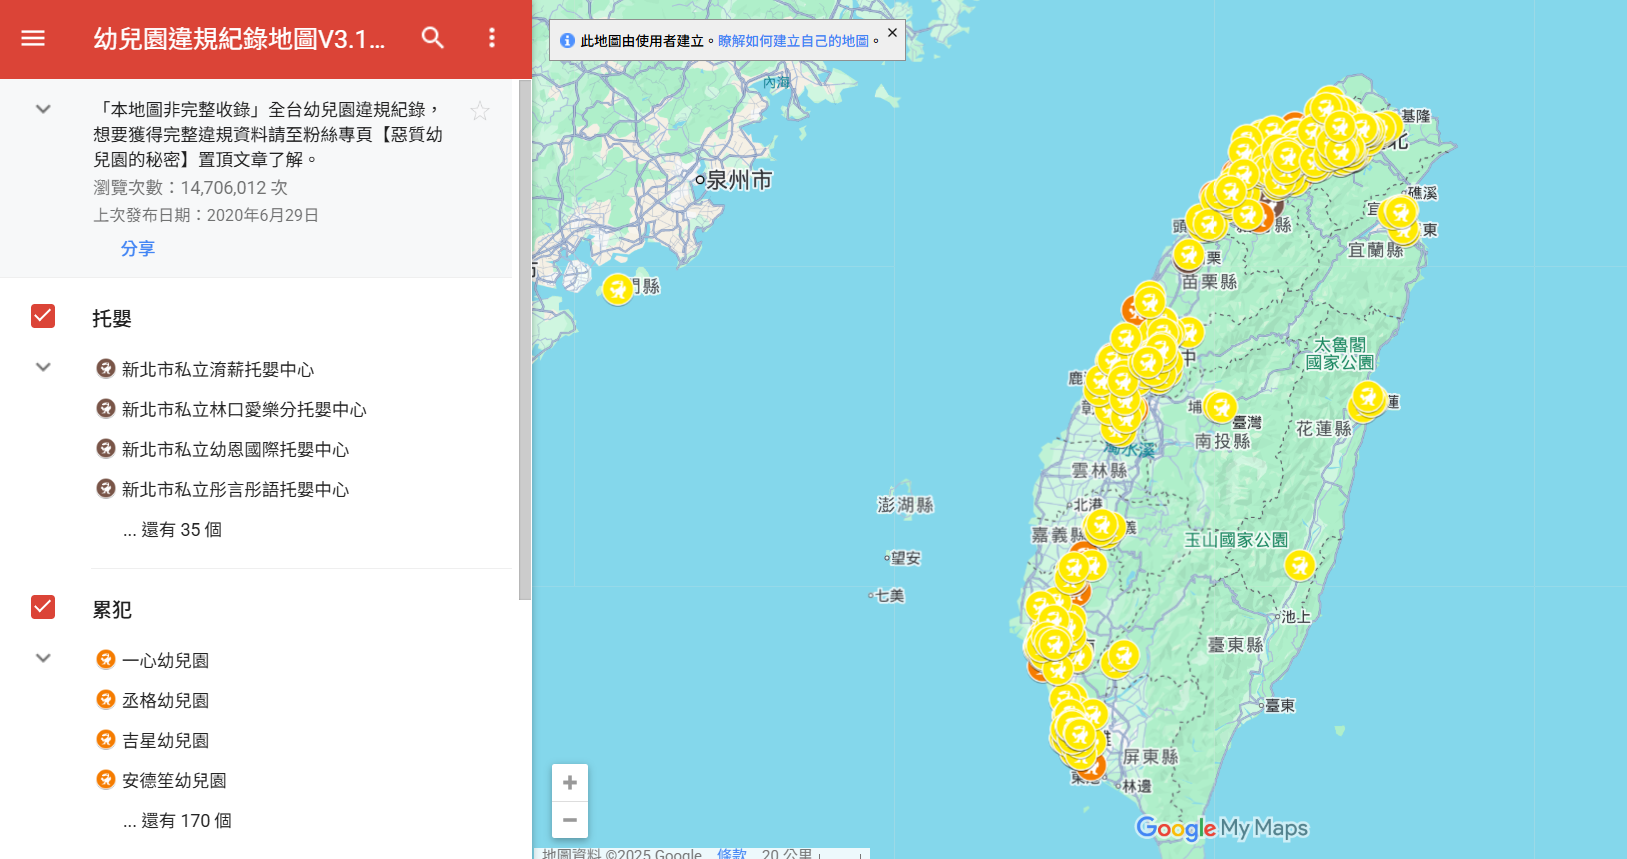The width and height of the screenshot is (1627, 859).
Task: Show 35 more items in 托嬰
Action: (x=172, y=530)
